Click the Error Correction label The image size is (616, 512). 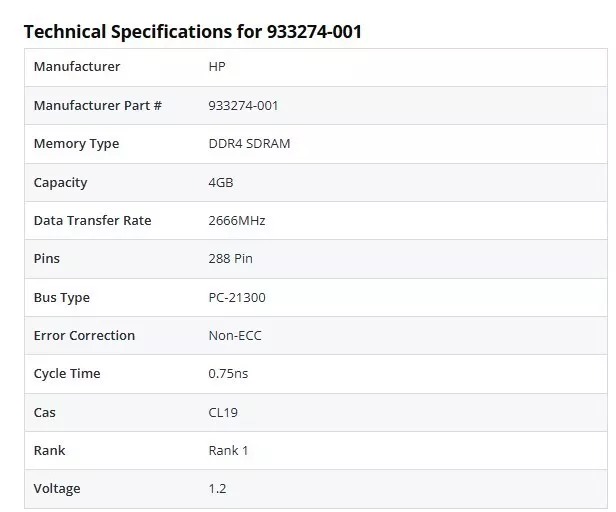(x=84, y=335)
